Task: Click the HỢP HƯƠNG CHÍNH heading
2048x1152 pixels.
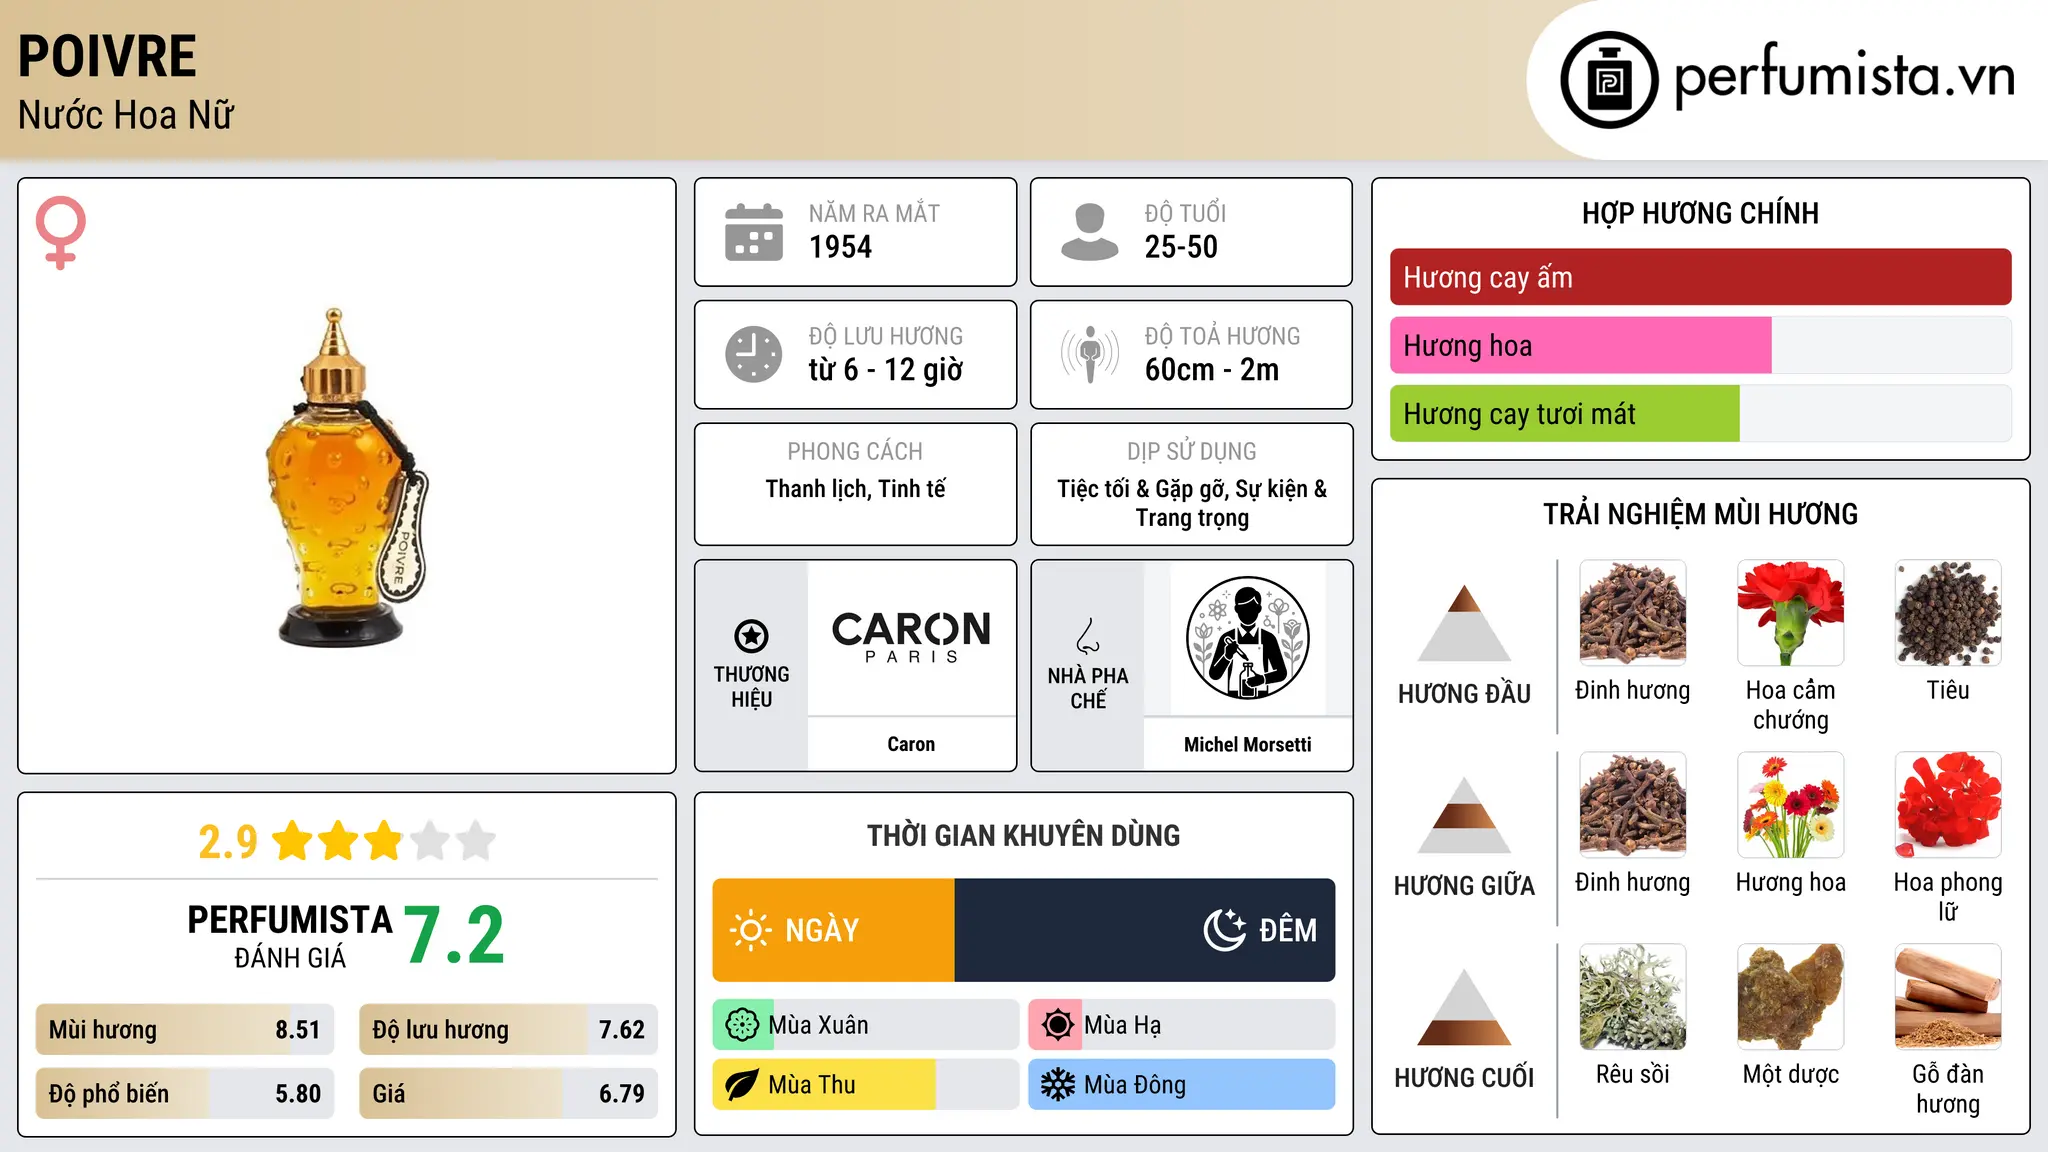Action: (x=1700, y=213)
